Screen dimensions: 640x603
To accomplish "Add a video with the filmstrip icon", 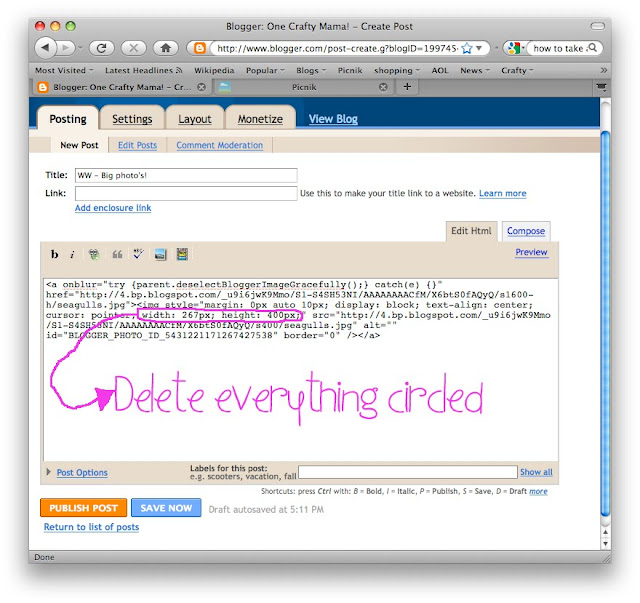I will [182, 254].
